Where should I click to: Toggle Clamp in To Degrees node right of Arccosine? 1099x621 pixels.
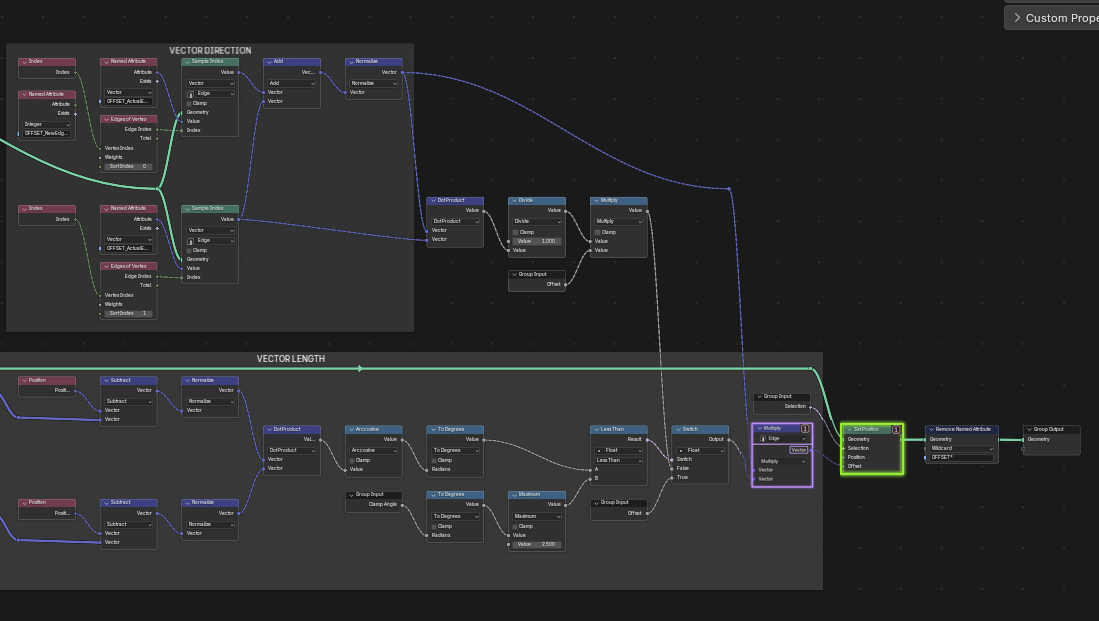[x=434, y=460]
